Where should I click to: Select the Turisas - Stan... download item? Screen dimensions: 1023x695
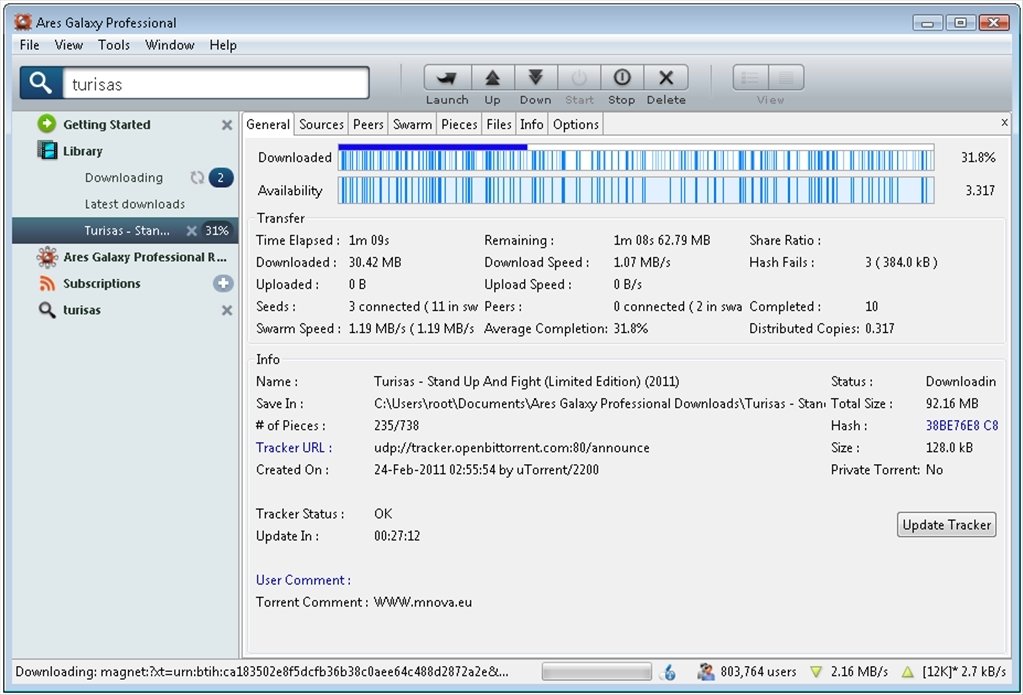(125, 230)
